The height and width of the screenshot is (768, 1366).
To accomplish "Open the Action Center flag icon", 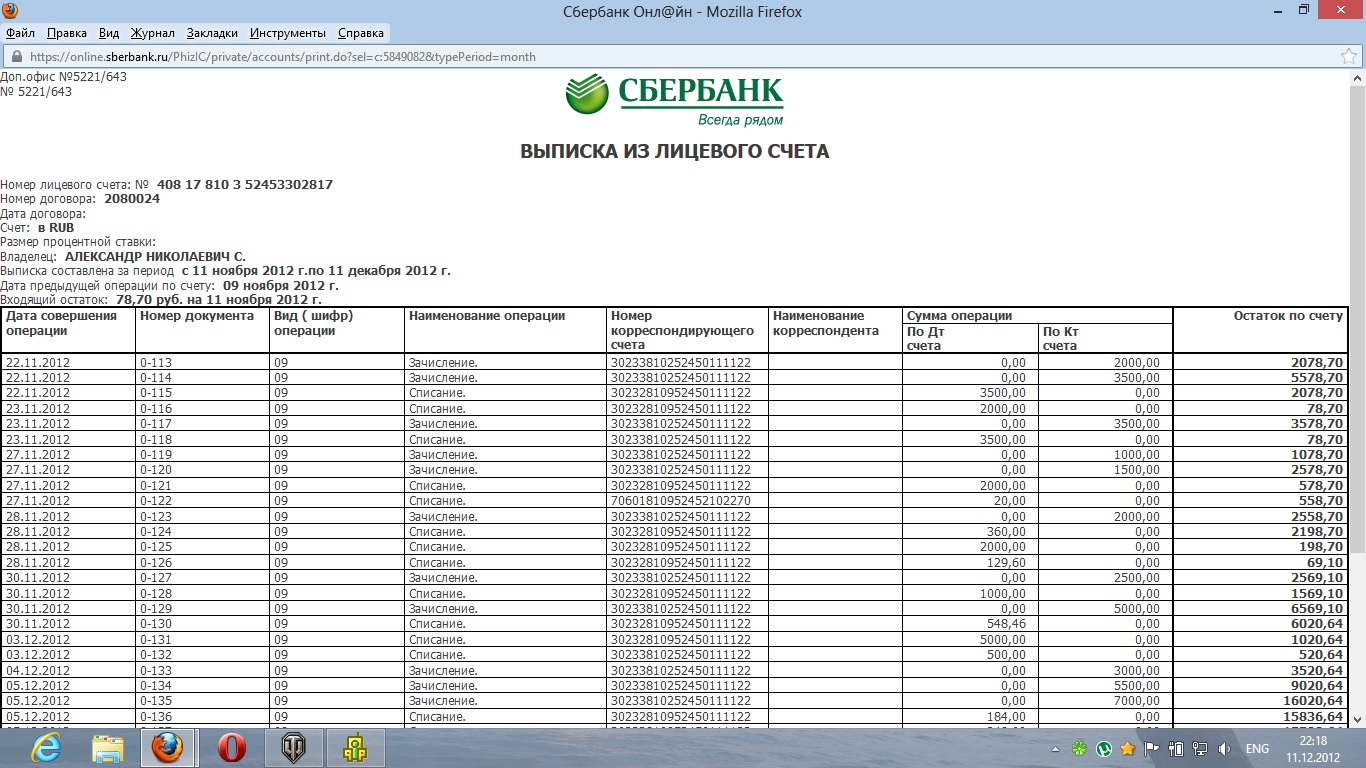I will 1152,749.
